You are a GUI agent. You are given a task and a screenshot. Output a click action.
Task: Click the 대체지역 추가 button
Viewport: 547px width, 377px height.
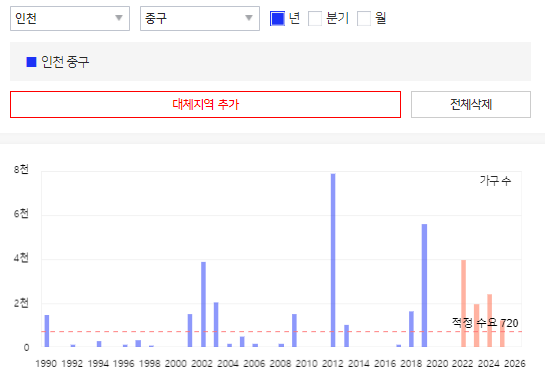click(x=205, y=105)
